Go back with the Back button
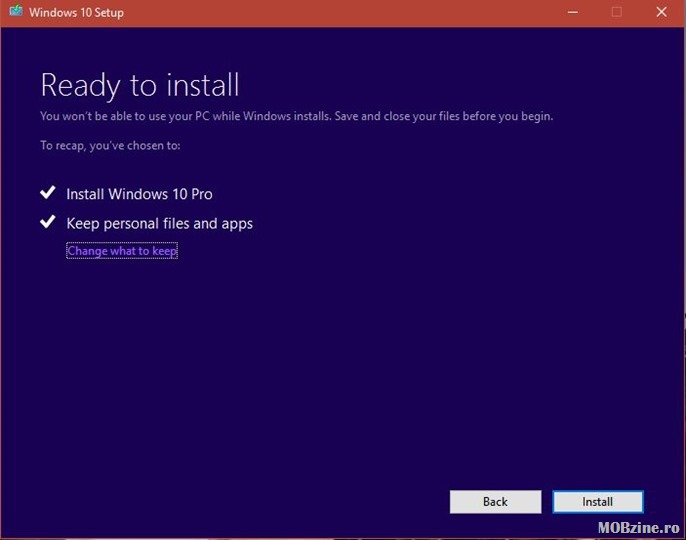 click(495, 501)
